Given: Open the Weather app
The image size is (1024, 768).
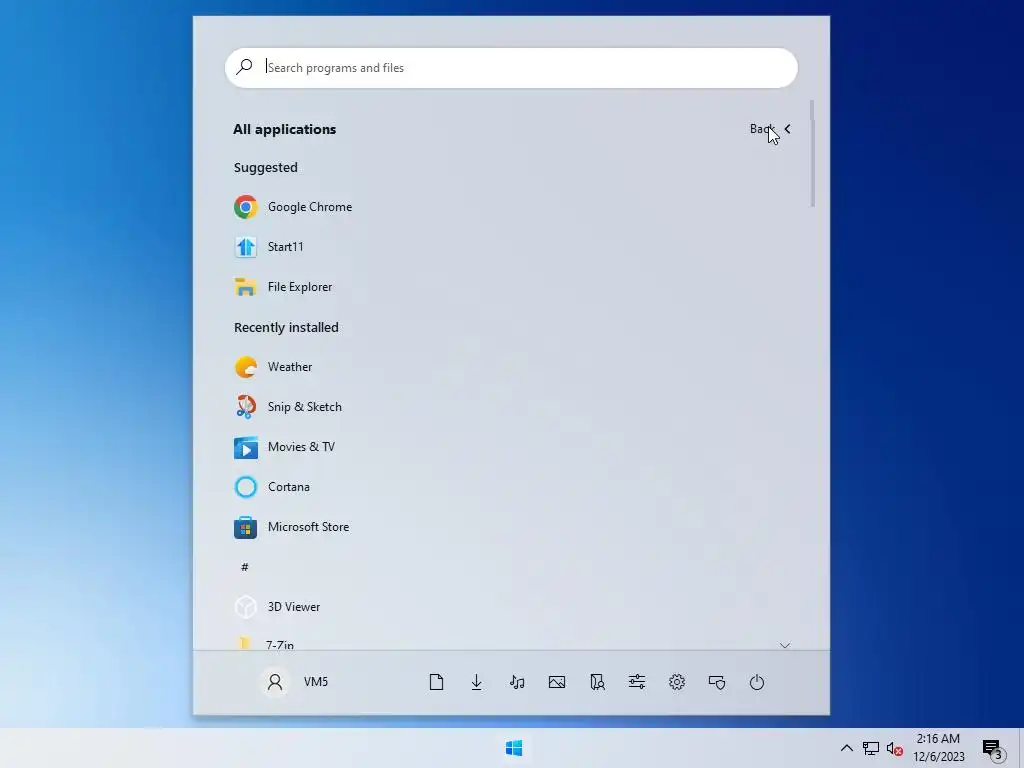Looking at the screenshot, I should click(x=274, y=367).
